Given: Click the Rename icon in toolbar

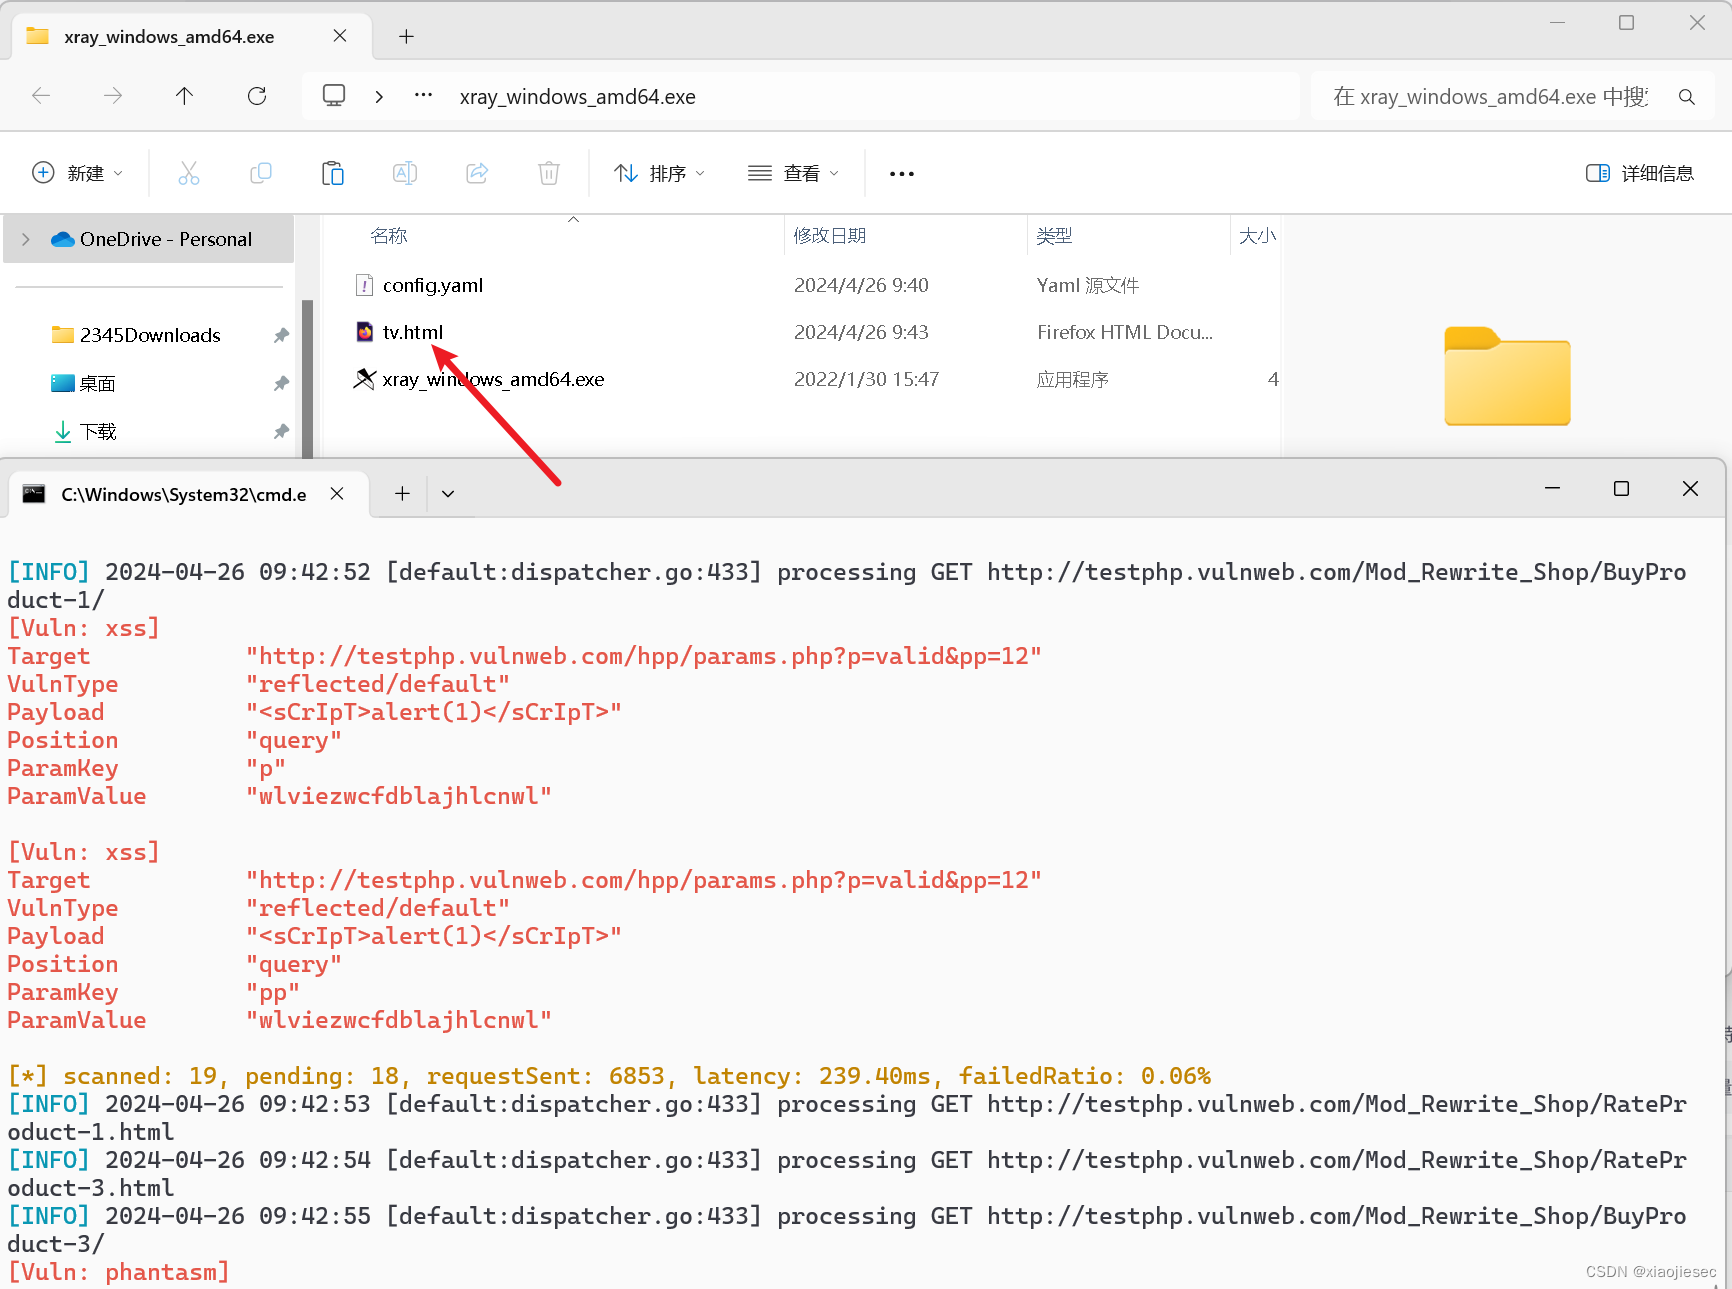Looking at the screenshot, I should tap(405, 173).
